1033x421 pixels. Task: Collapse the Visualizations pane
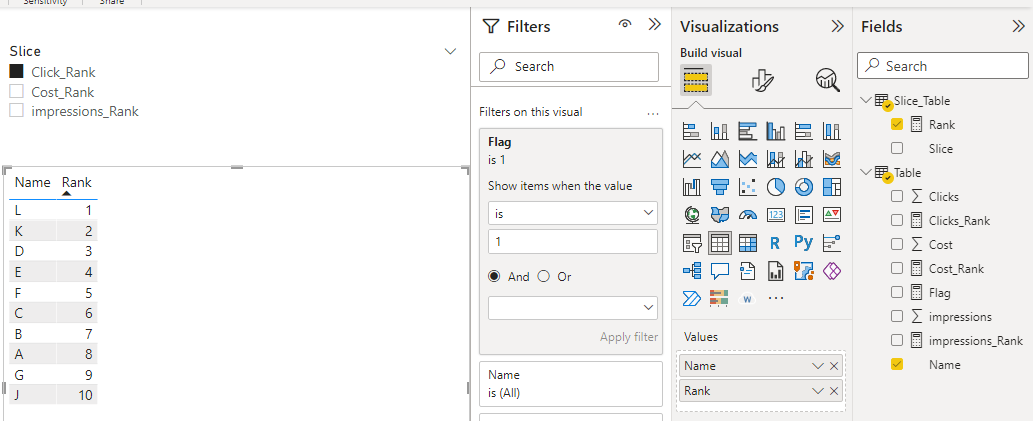[837, 26]
